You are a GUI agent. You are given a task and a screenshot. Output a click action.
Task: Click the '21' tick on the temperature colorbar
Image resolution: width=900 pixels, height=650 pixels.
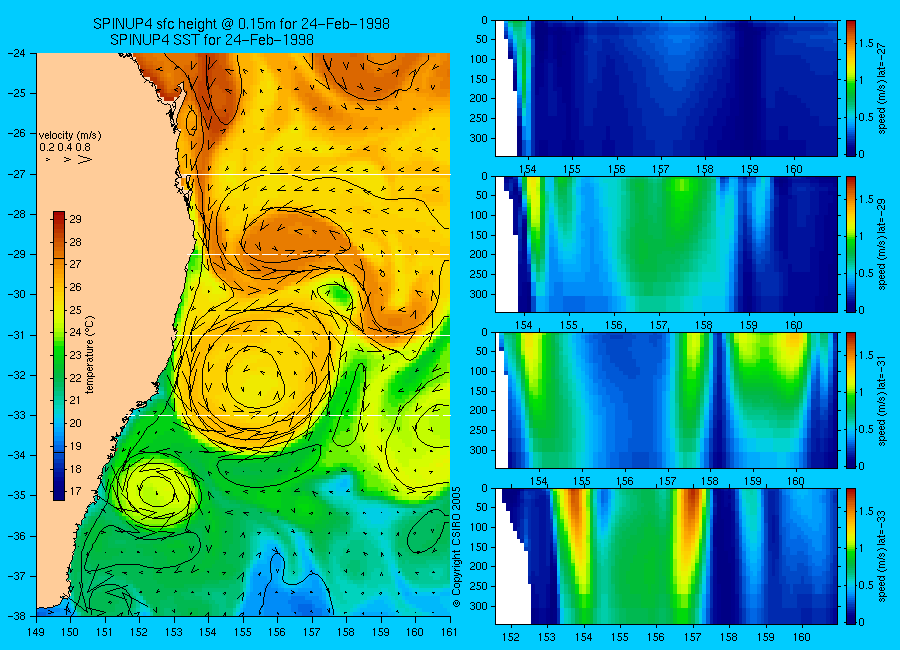point(75,400)
